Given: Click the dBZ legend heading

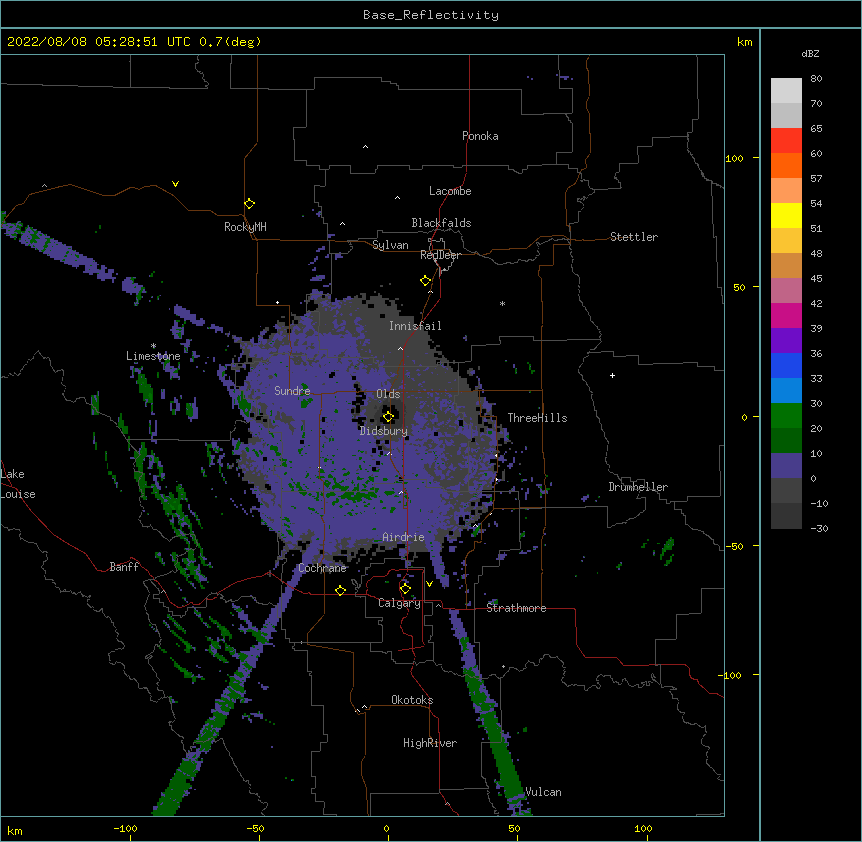Looking at the screenshot, I should coord(810,53).
